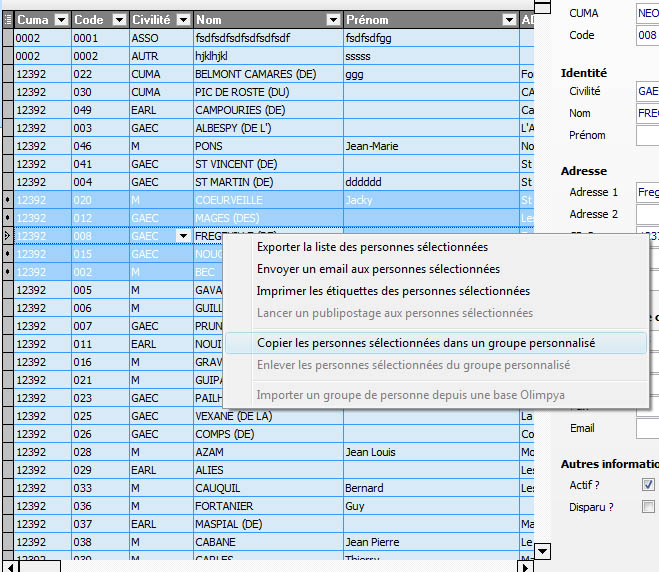Click cell "ALBESPY (DE L')"
Image resolution: width=659 pixels, height=572 pixels.
(x=268, y=128)
